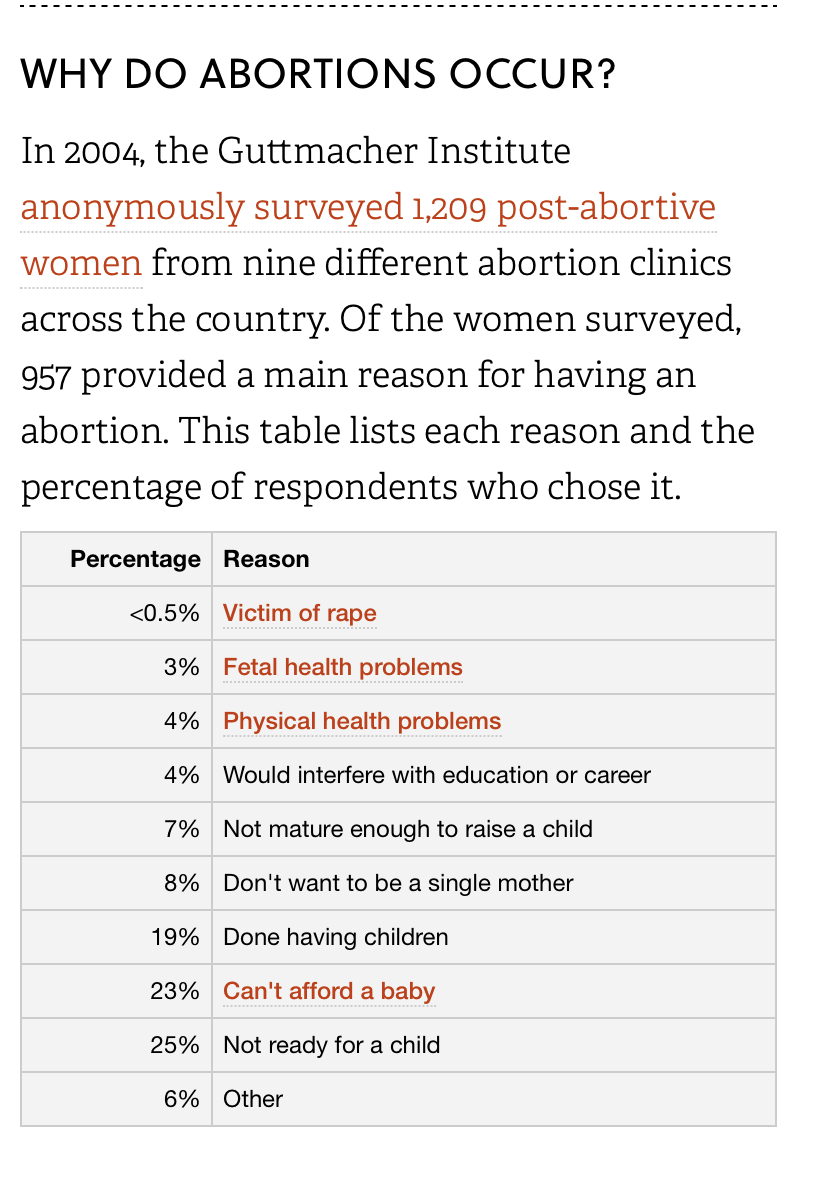Click the "<0.5%" percentage cell
Viewport: 828px width, 1189px height.
[x=164, y=613]
